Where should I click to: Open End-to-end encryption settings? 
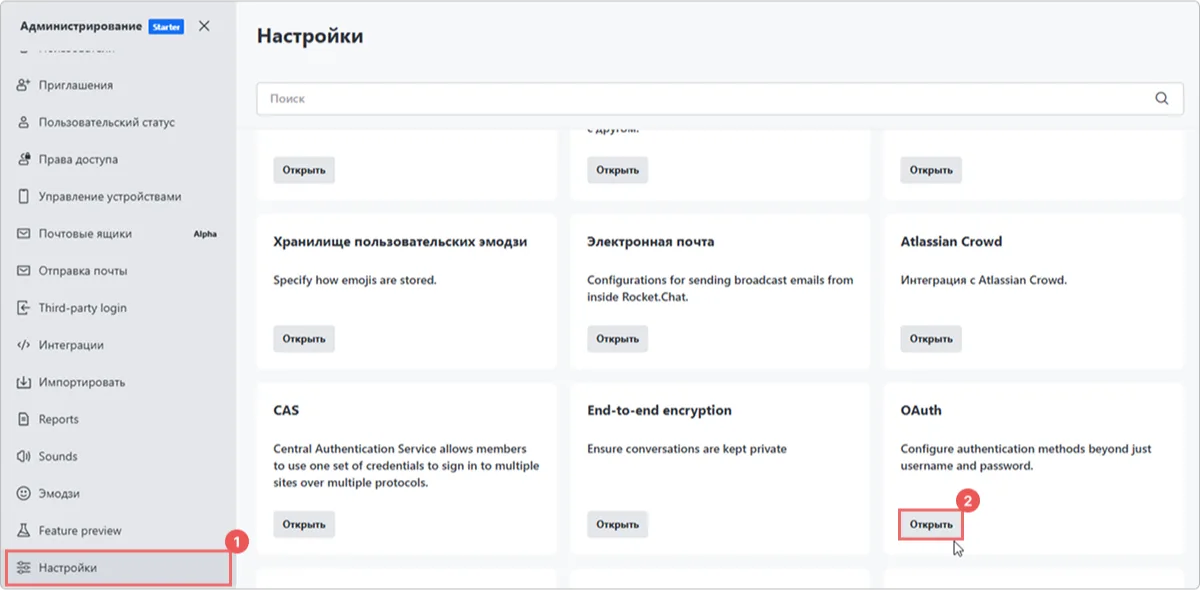click(617, 523)
